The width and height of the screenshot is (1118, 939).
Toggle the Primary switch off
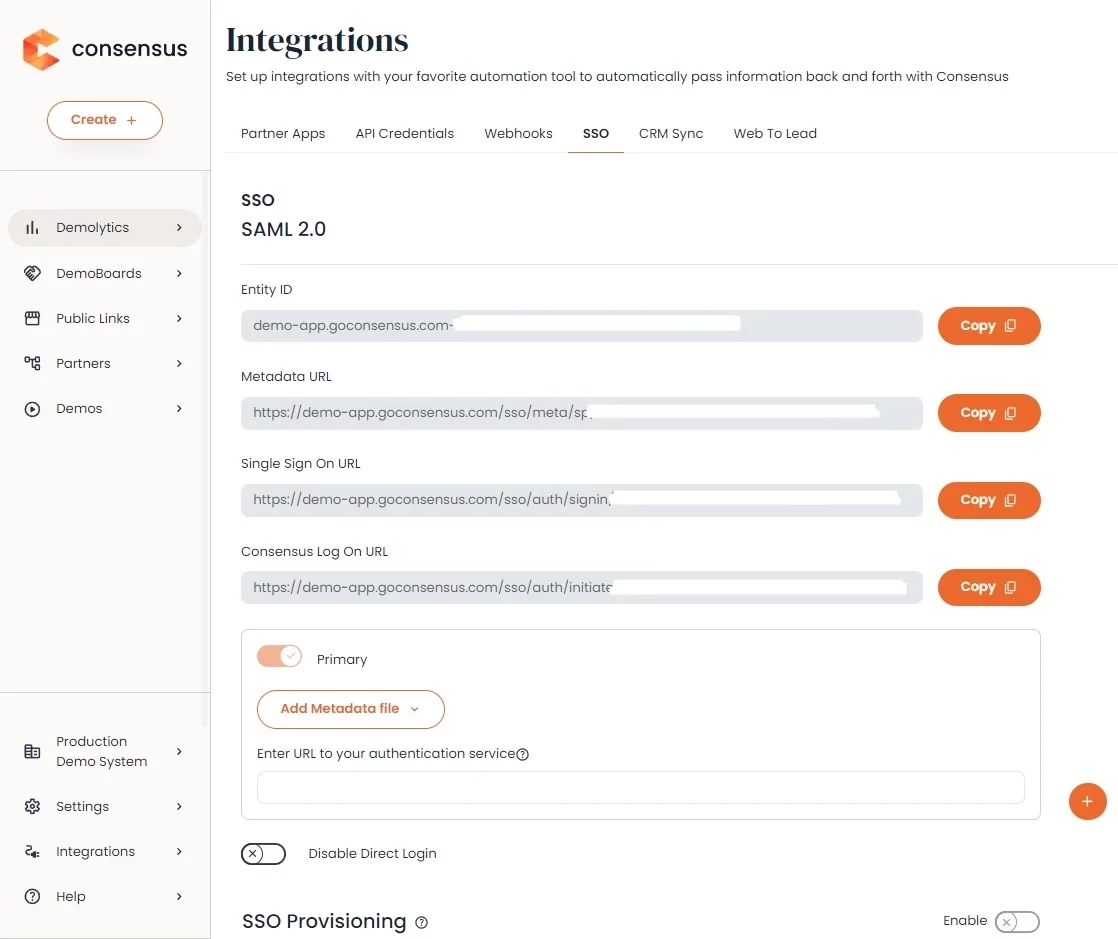[x=280, y=656]
